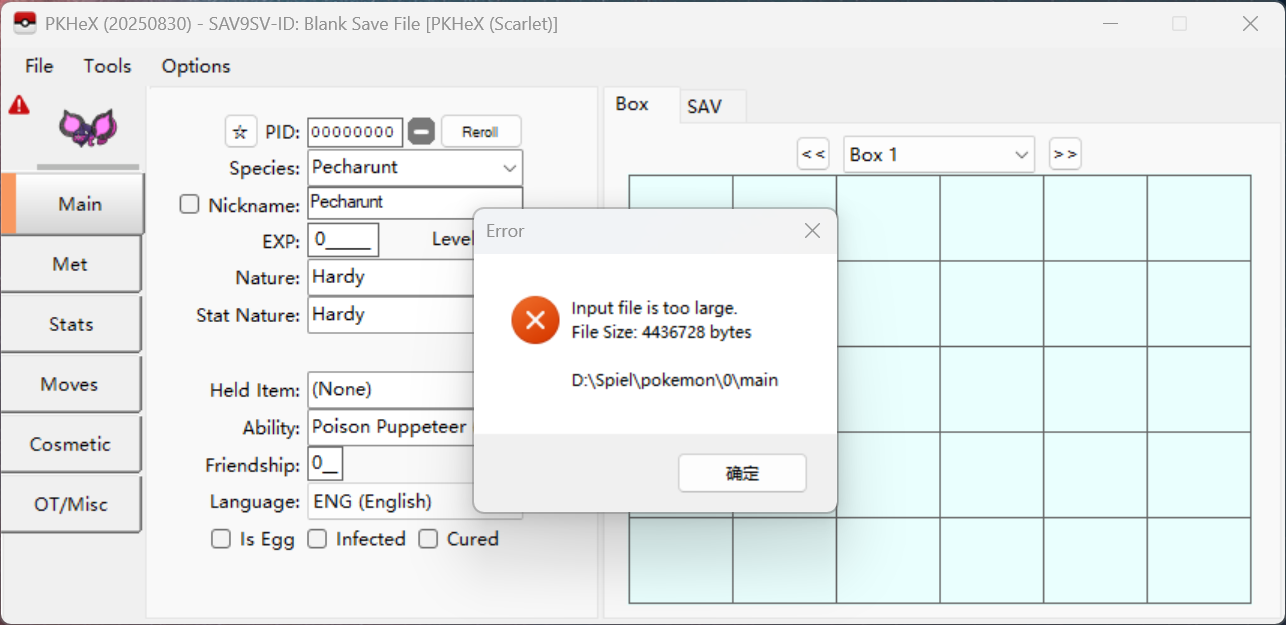Open the Tools menu

(x=107, y=66)
